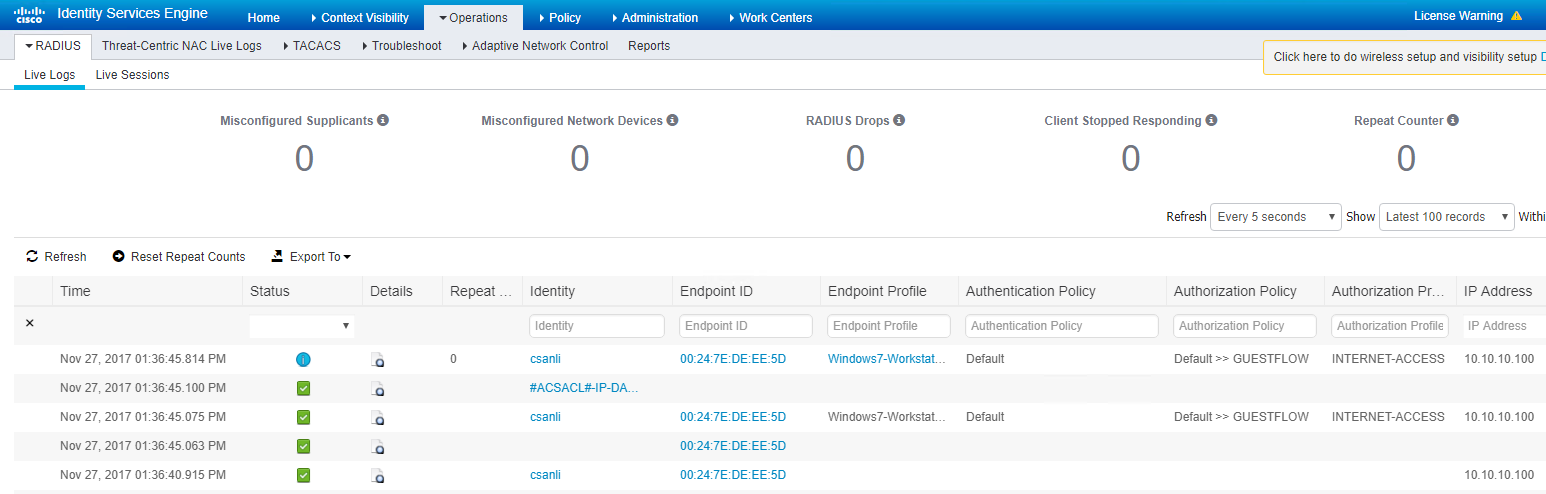Viewport: 1546px width, 494px height.
Task: Open details for 01:36:45.100 PM log
Action: click(377, 388)
